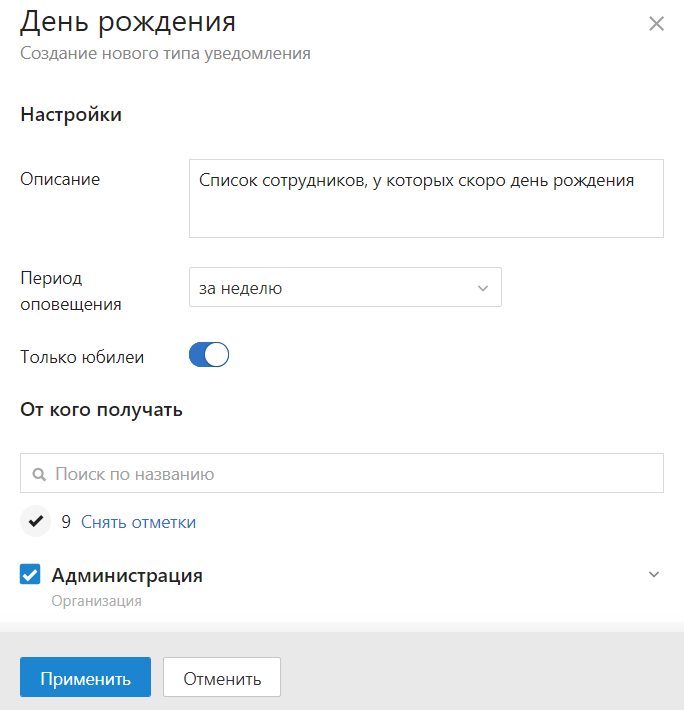Uncheck the Администрация checkbox
This screenshot has height=710, width=684.
point(30,574)
